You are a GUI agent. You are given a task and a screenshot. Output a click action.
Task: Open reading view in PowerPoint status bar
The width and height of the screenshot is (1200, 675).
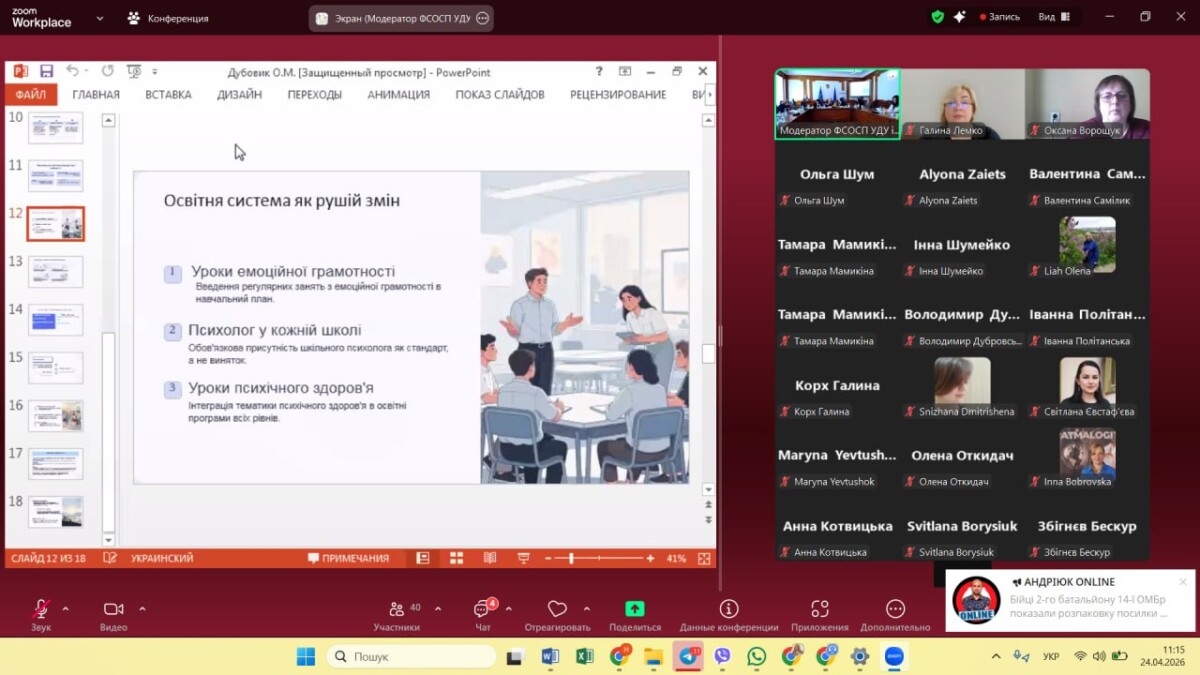490,558
